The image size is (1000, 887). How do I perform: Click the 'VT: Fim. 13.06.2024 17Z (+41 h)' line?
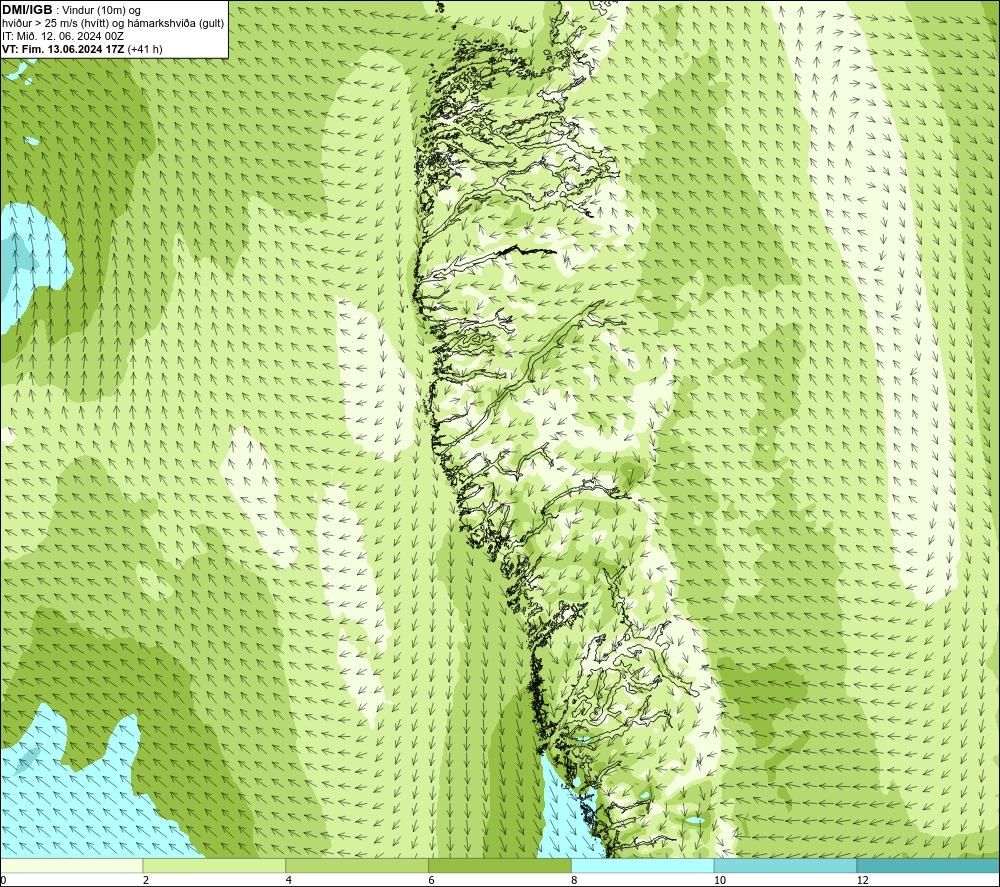(x=82, y=49)
